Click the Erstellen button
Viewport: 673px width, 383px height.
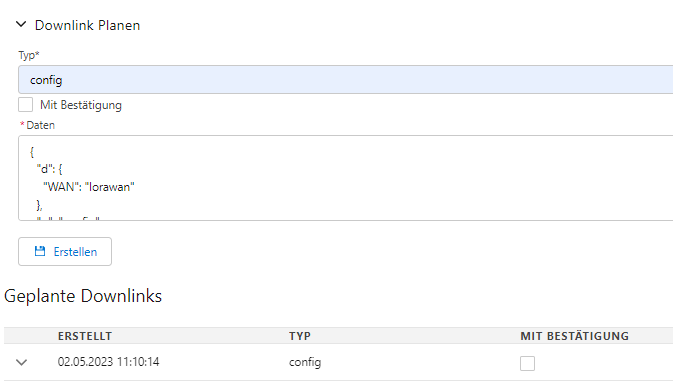tap(65, 252)
